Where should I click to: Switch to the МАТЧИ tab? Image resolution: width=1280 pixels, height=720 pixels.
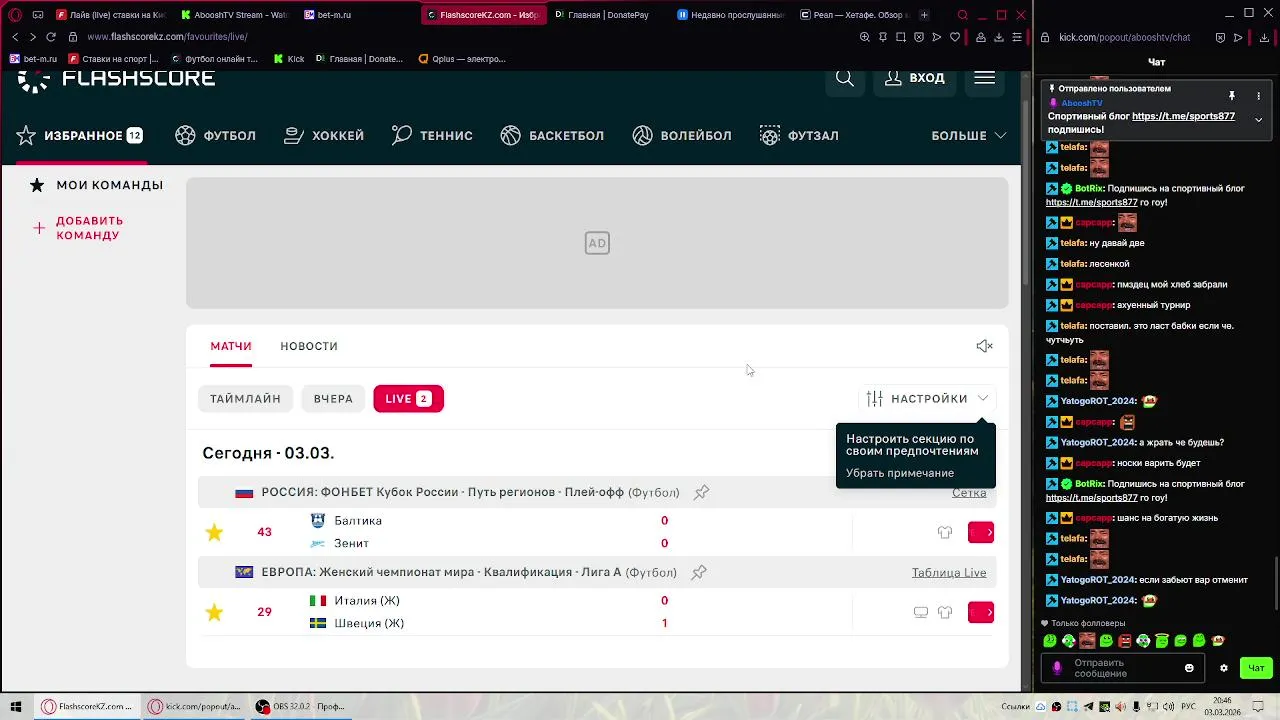[231, 346]
